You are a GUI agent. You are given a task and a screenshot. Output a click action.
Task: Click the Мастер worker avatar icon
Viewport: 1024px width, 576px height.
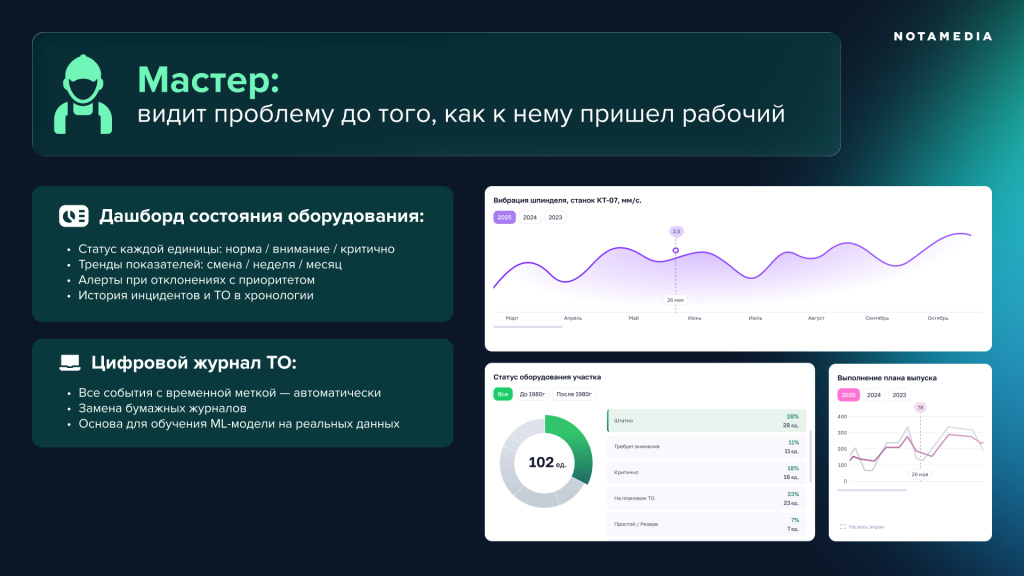pyautogui.click(x=83, y=95)
